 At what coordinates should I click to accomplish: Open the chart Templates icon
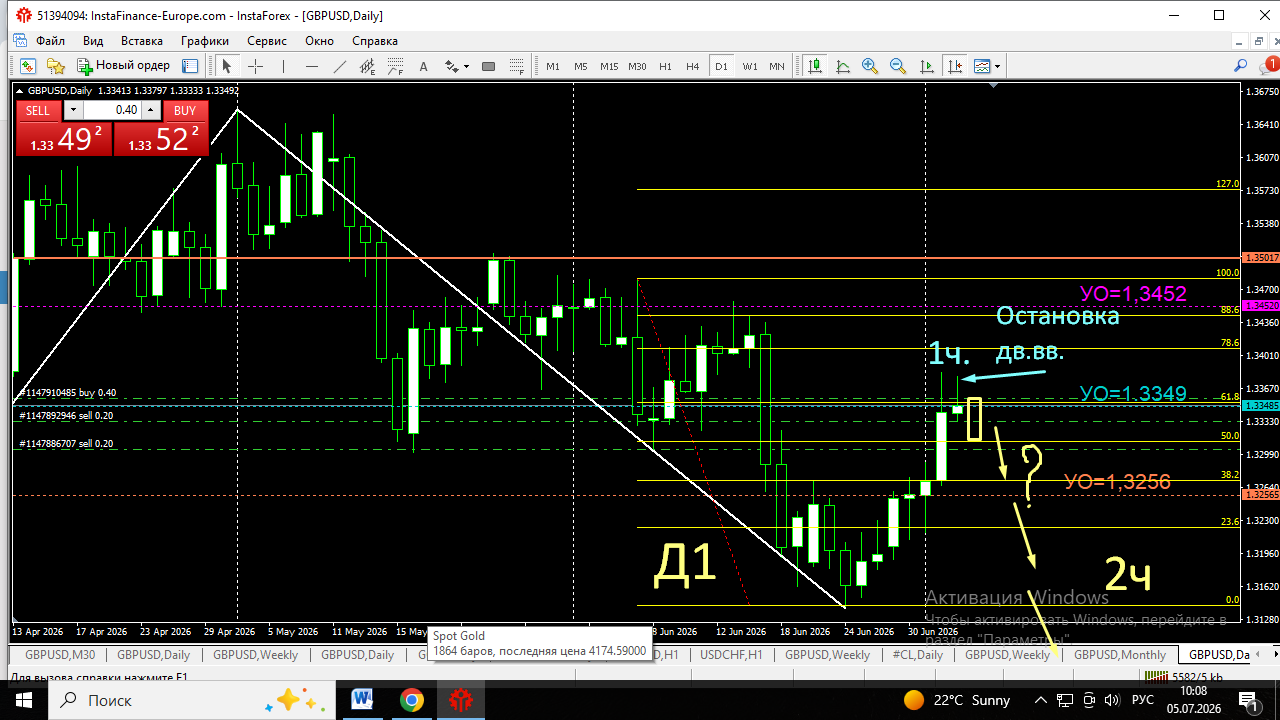click(982, 66)
